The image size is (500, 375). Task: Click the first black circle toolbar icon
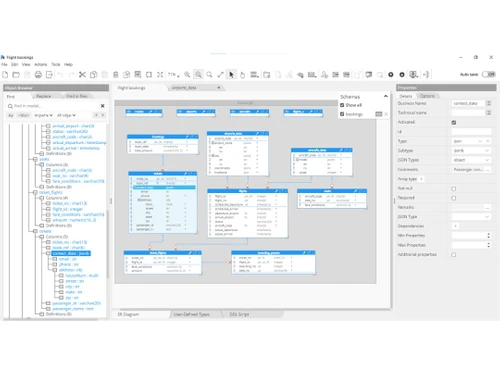coord(391,75)
